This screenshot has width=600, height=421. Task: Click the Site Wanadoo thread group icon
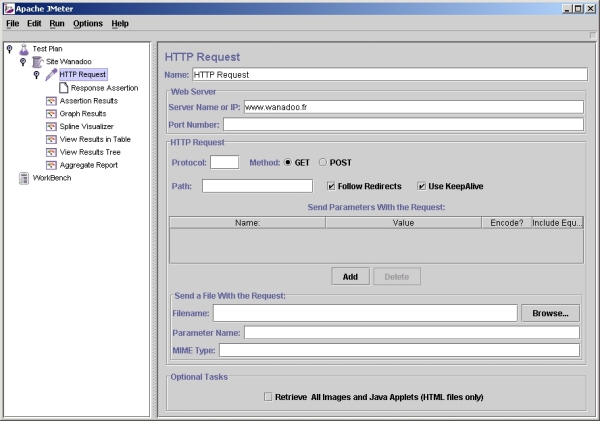[37, 61]
